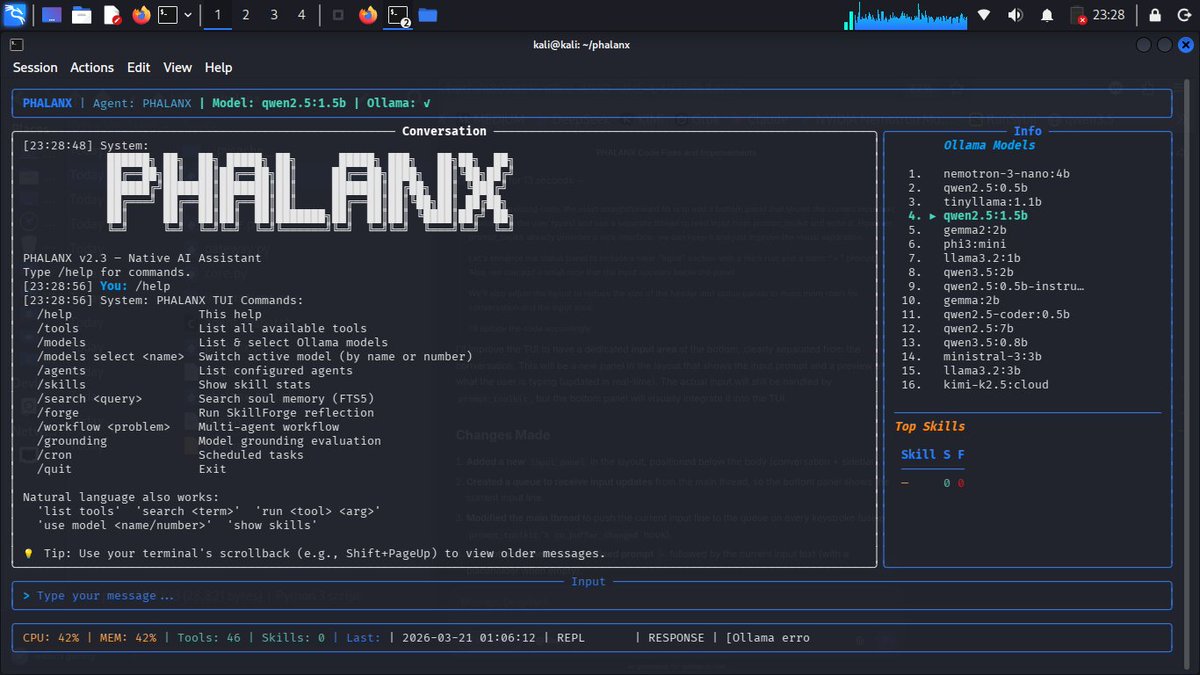Select ministral-3:3b model entry
This screenshot has width=1200, height=675.
[992, 355]
